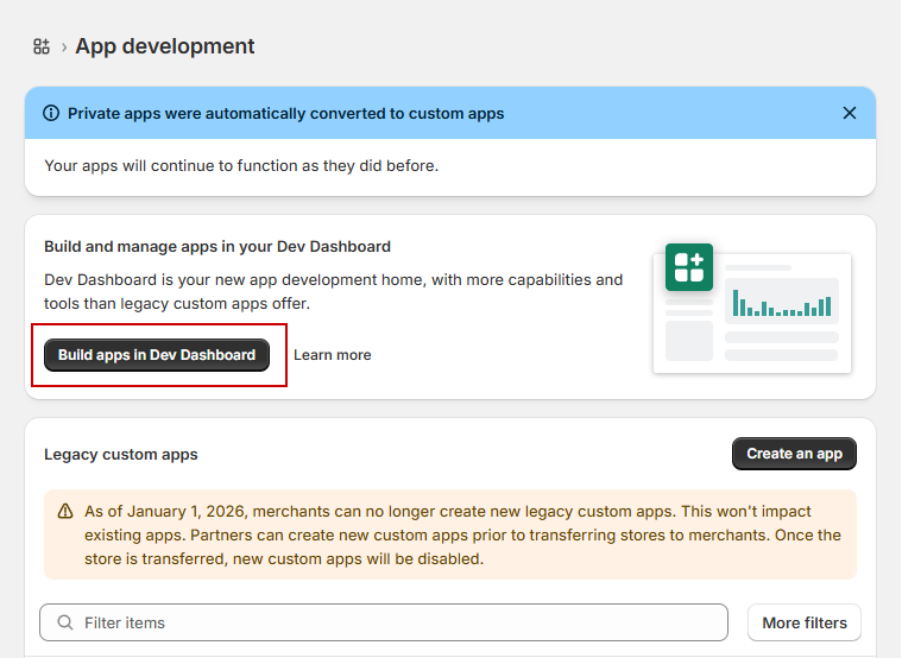Click the Legacy custom apps heading
The image size is (901, 658).
tap(121, 455)
